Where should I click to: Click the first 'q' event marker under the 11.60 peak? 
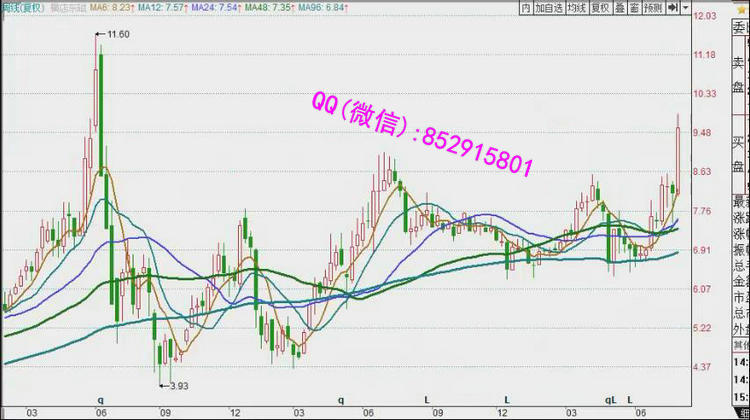click(99, 399)
